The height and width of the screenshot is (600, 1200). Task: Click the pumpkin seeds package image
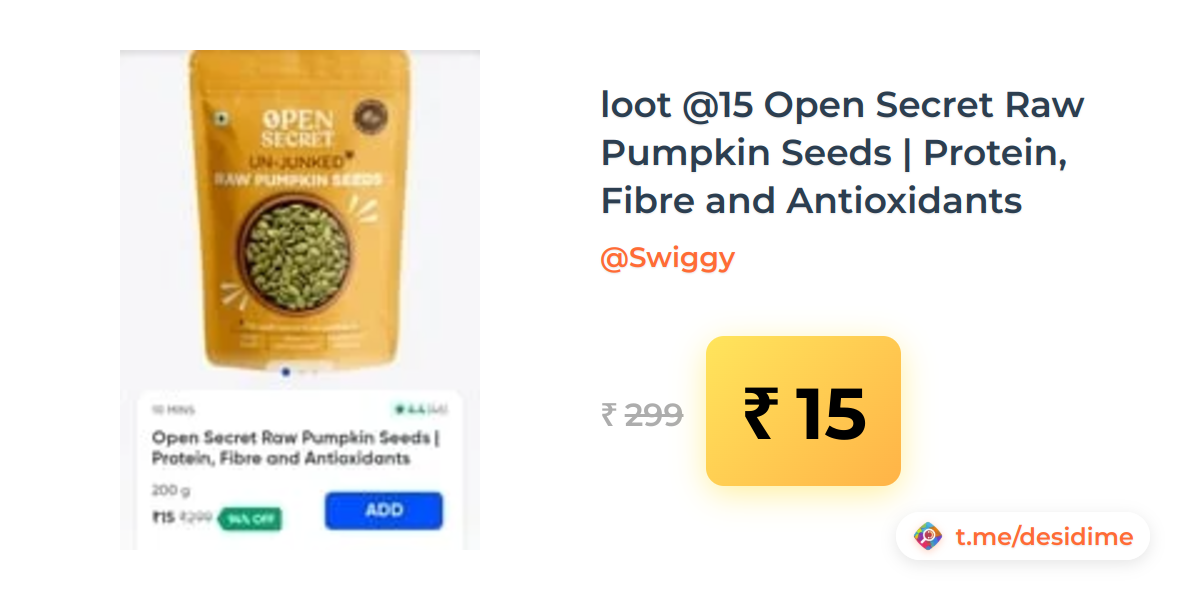point(299,208)
